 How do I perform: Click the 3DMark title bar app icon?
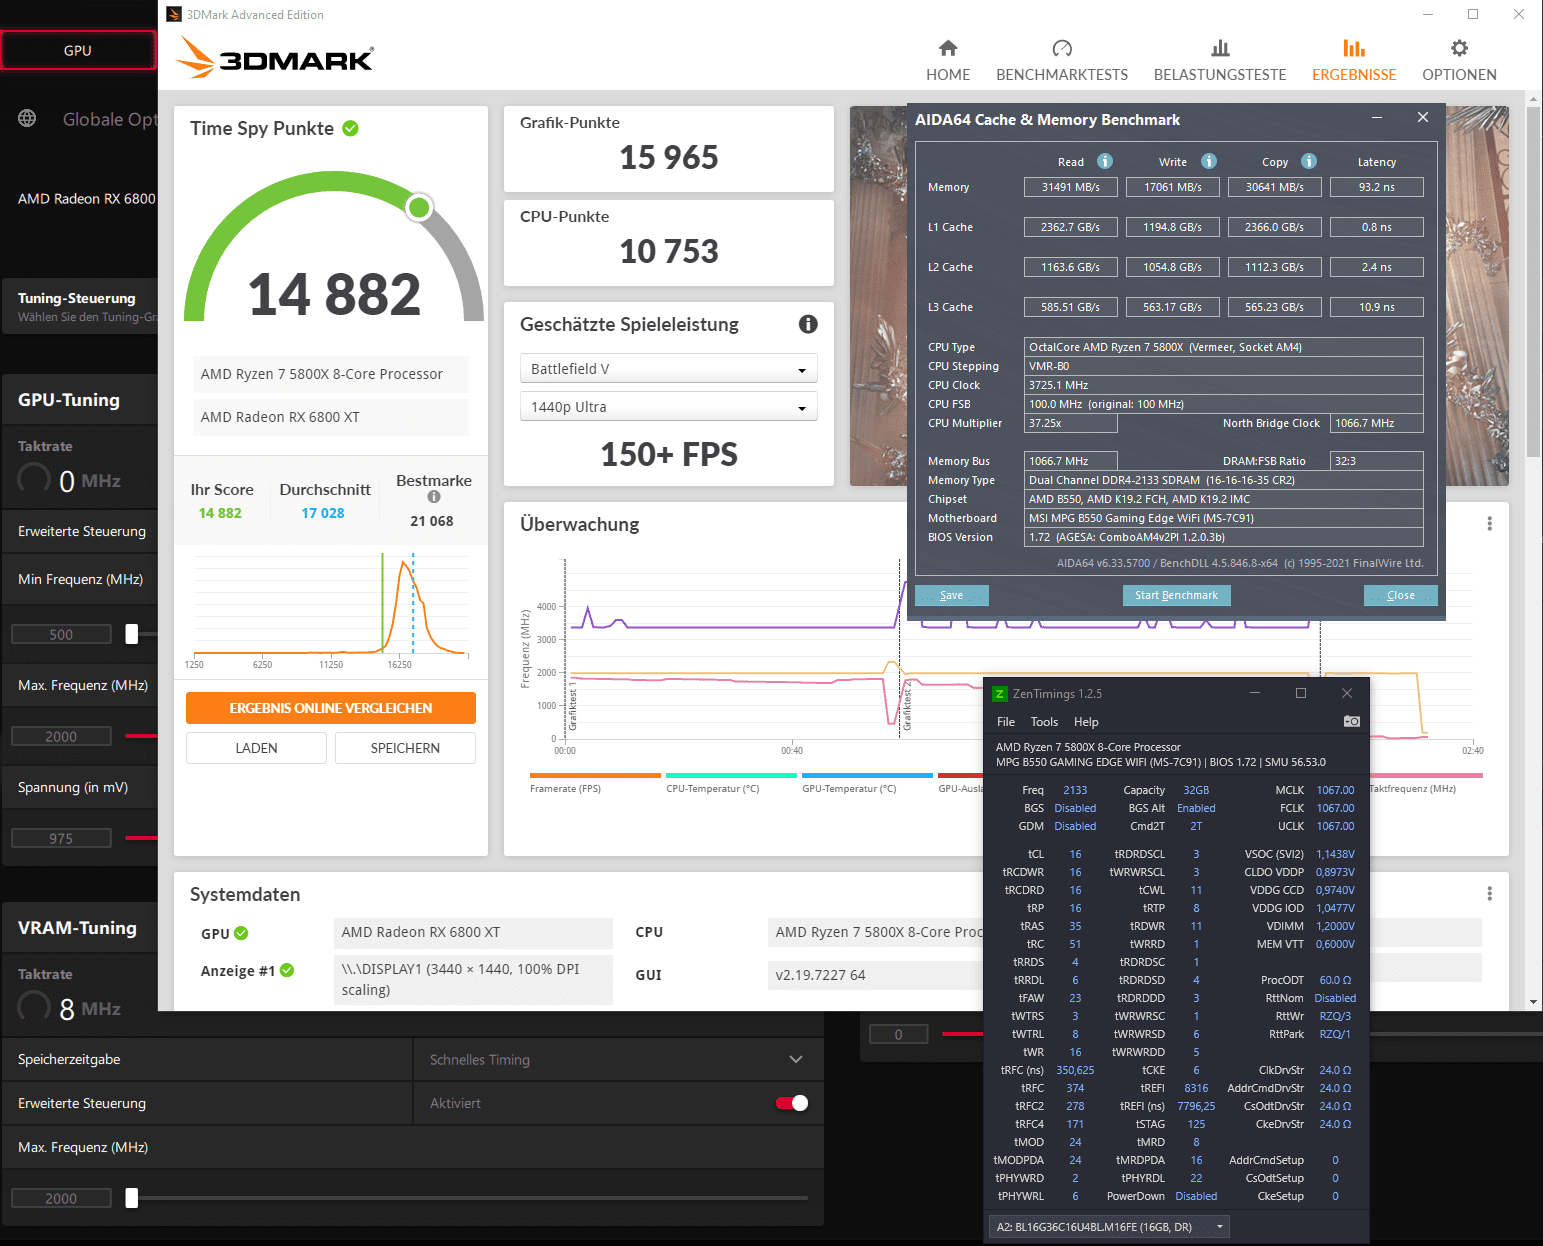174,14
